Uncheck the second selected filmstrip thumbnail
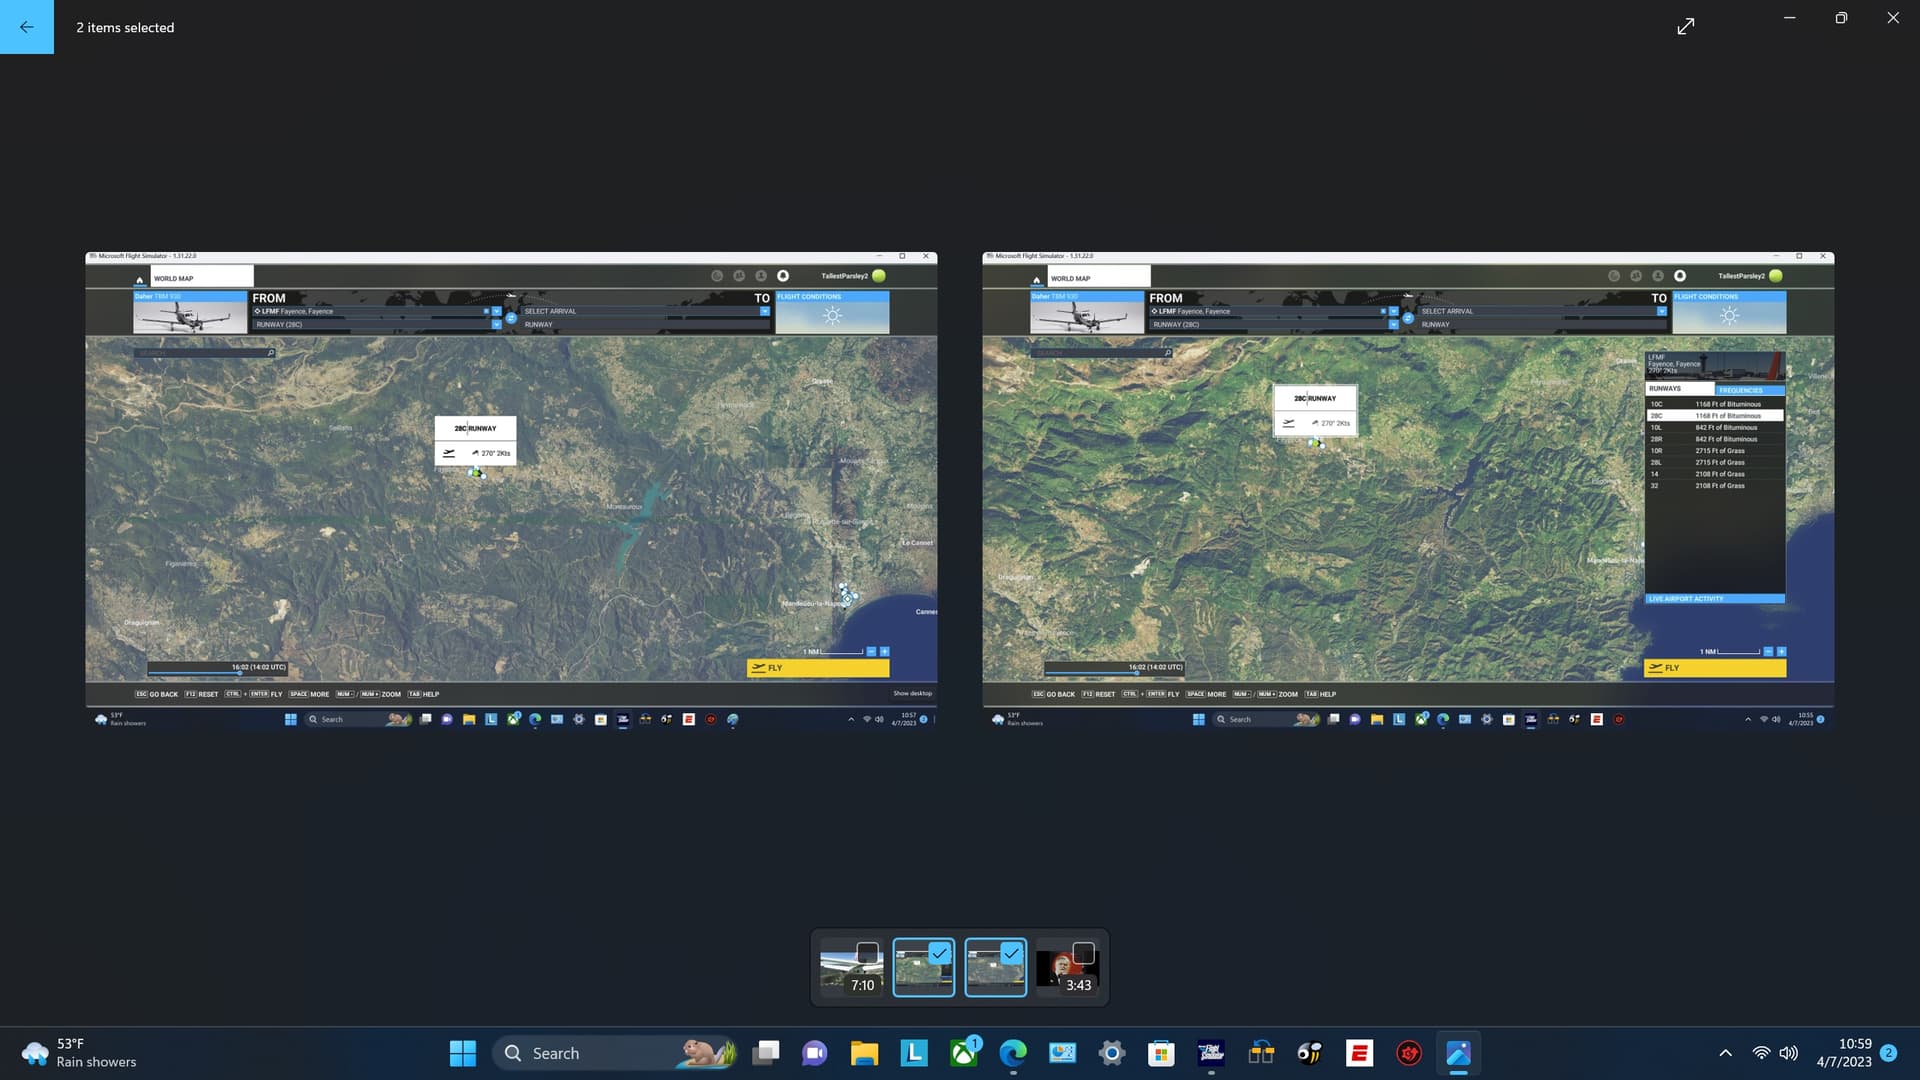1920x1080 pixels. (1013, 953)
